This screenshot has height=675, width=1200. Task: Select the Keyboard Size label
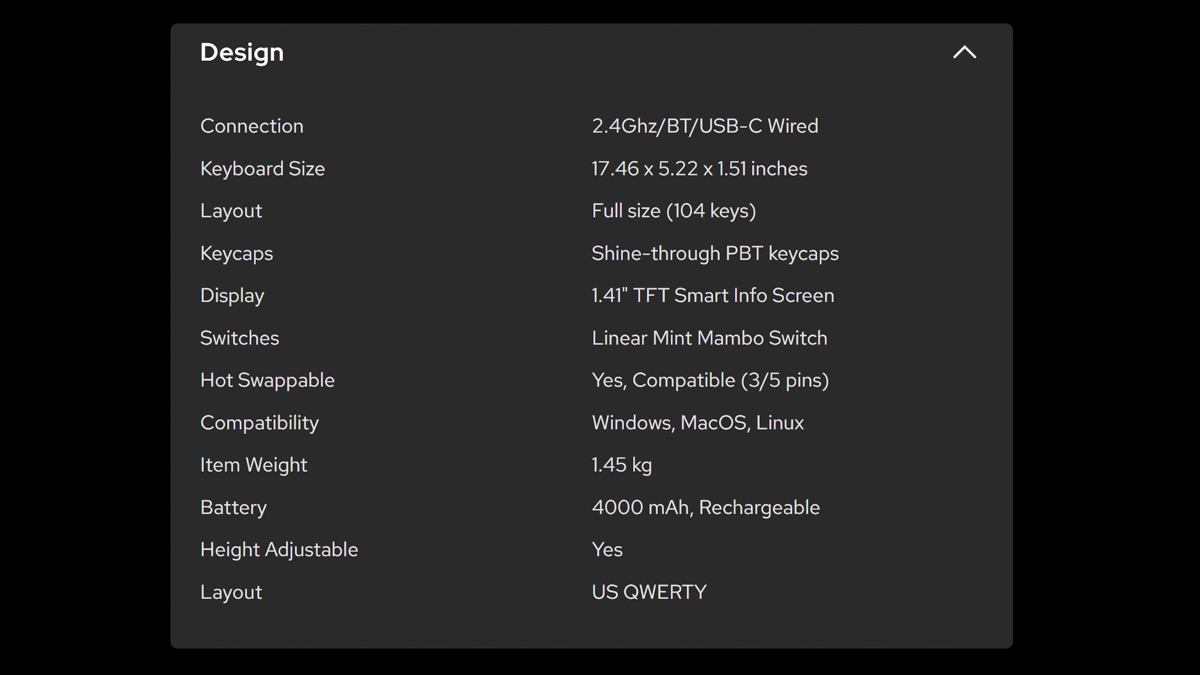pos(263,169)
